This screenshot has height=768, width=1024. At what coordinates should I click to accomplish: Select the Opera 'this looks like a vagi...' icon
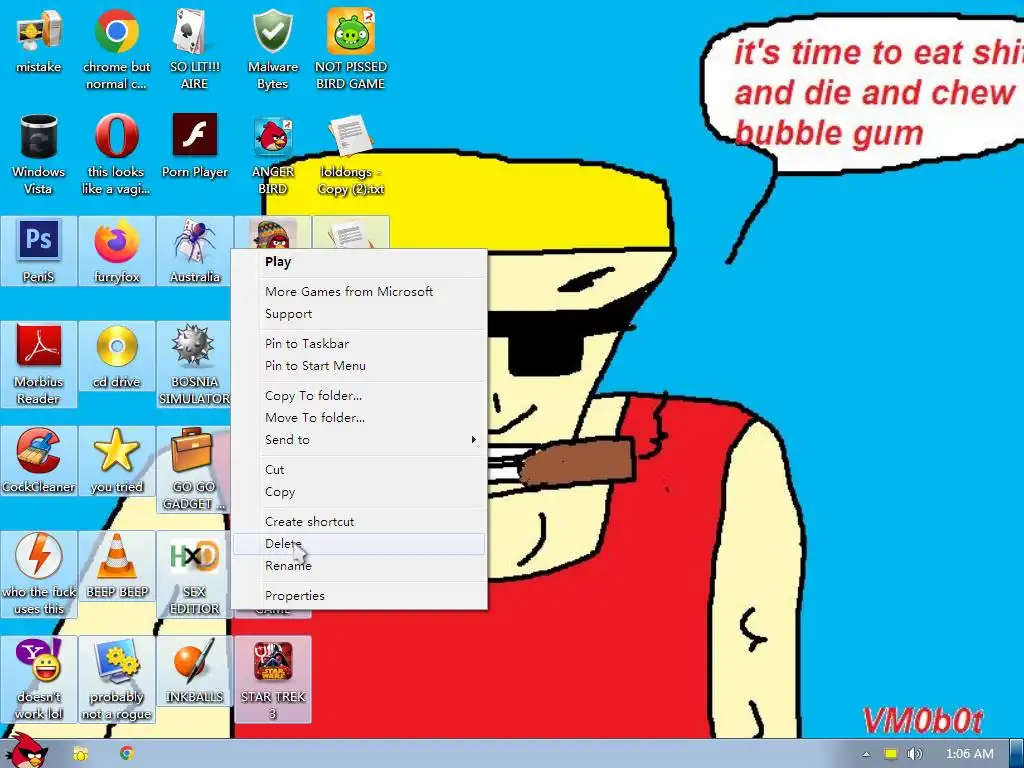(x=116, y=154)
